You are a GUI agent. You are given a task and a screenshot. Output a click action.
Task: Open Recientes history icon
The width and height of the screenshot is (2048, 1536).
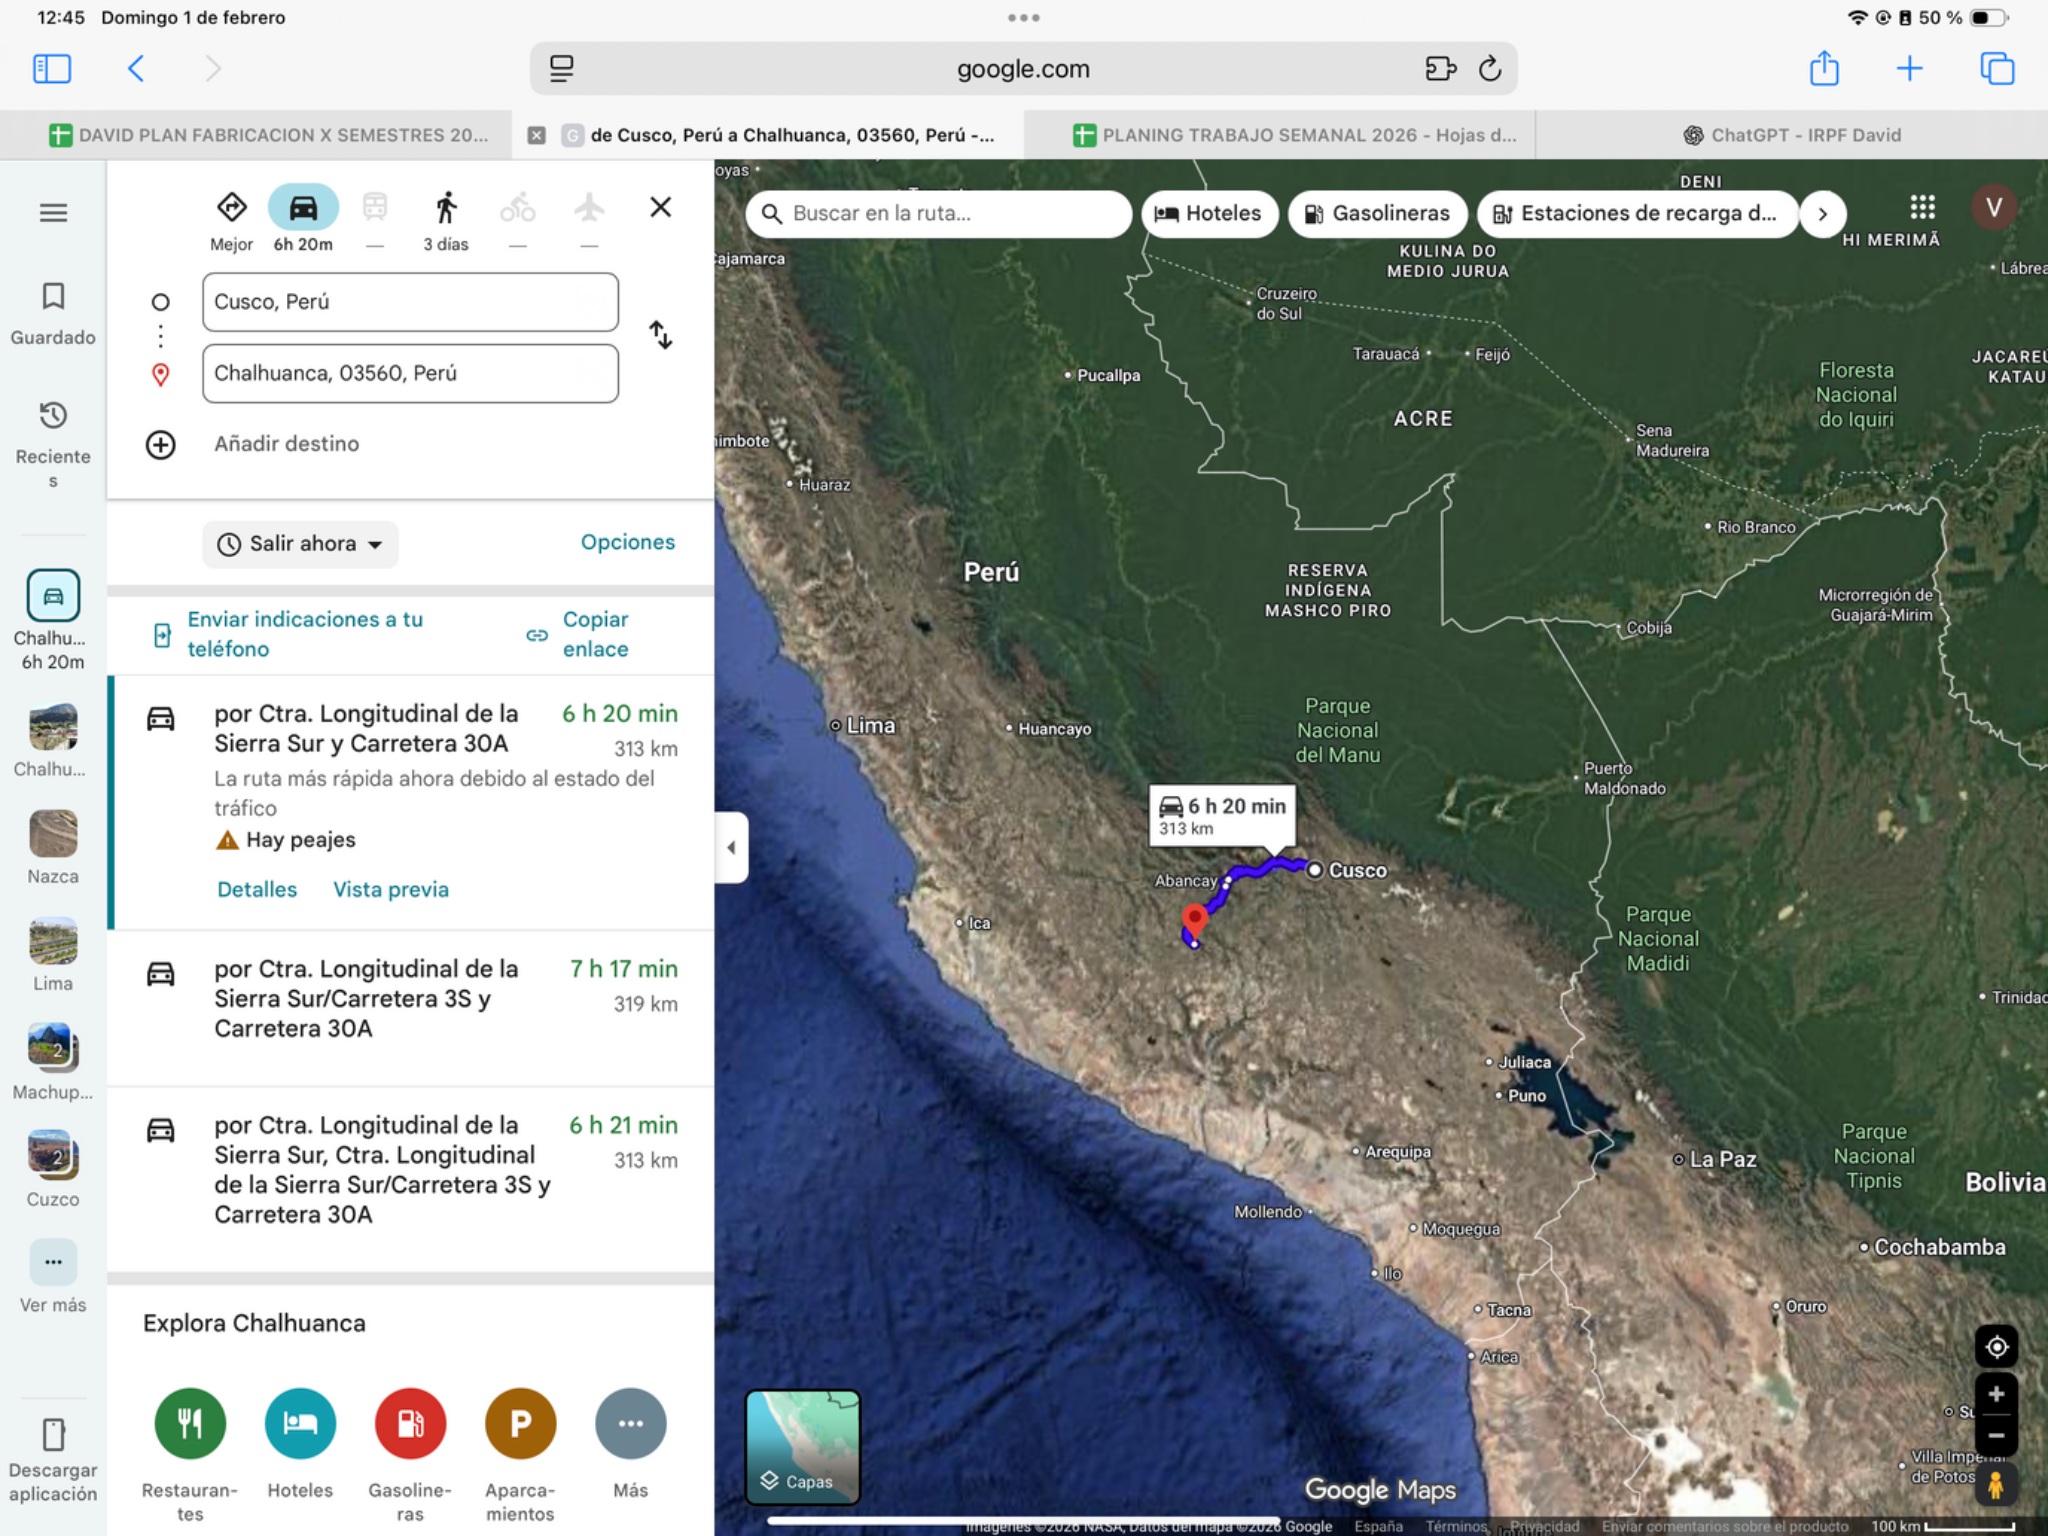pos(53,415)
